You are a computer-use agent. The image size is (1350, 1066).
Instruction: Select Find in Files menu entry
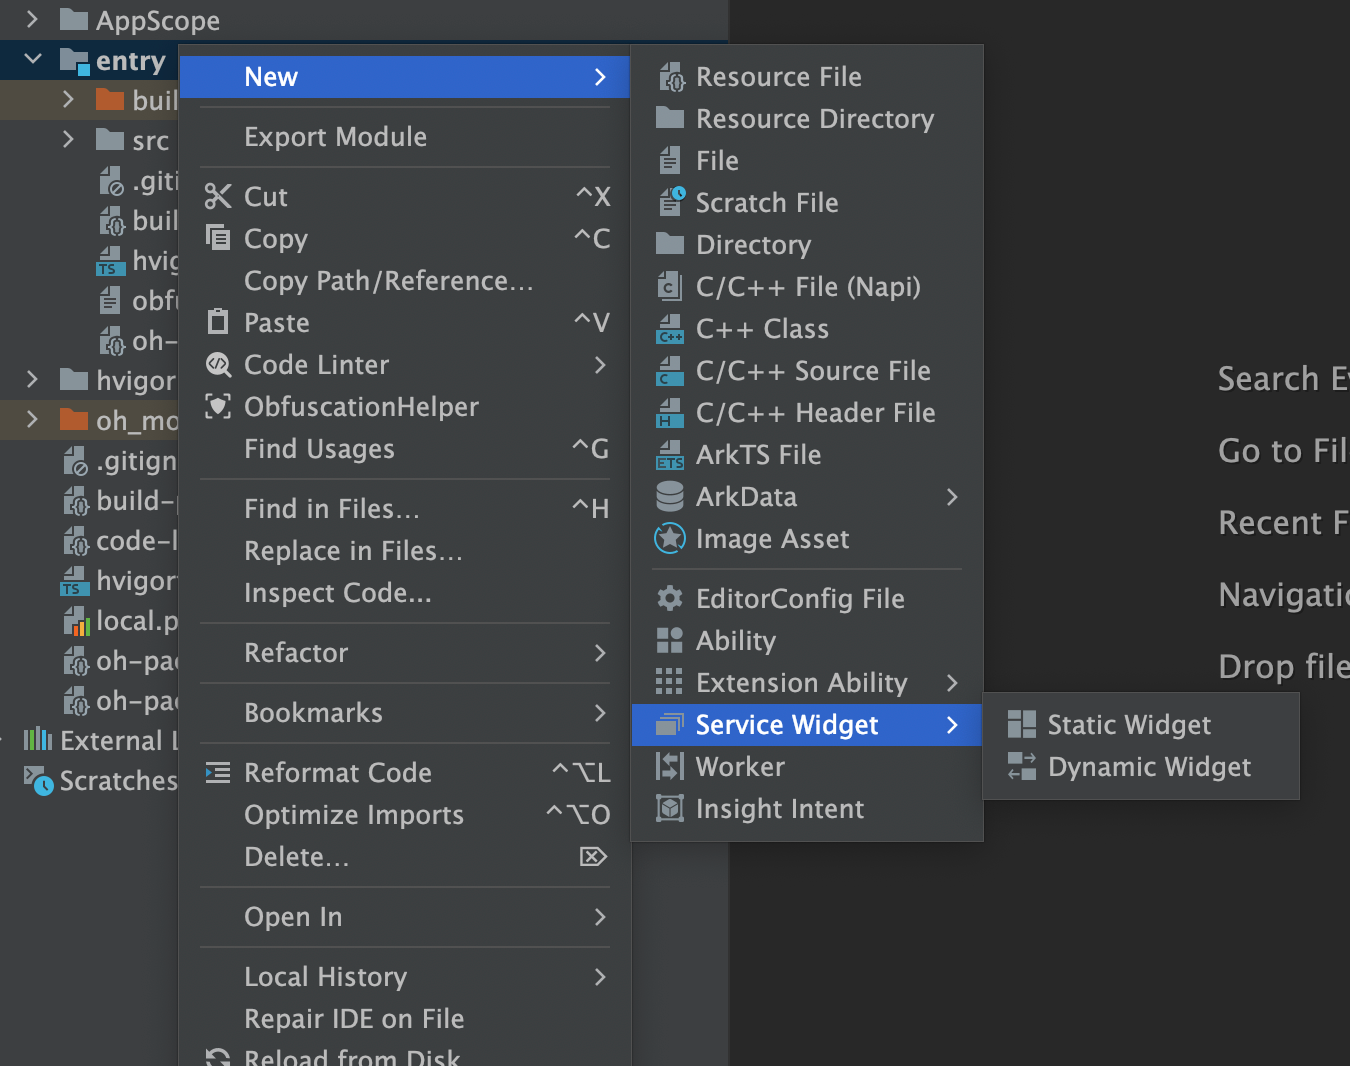click(331, 509)
